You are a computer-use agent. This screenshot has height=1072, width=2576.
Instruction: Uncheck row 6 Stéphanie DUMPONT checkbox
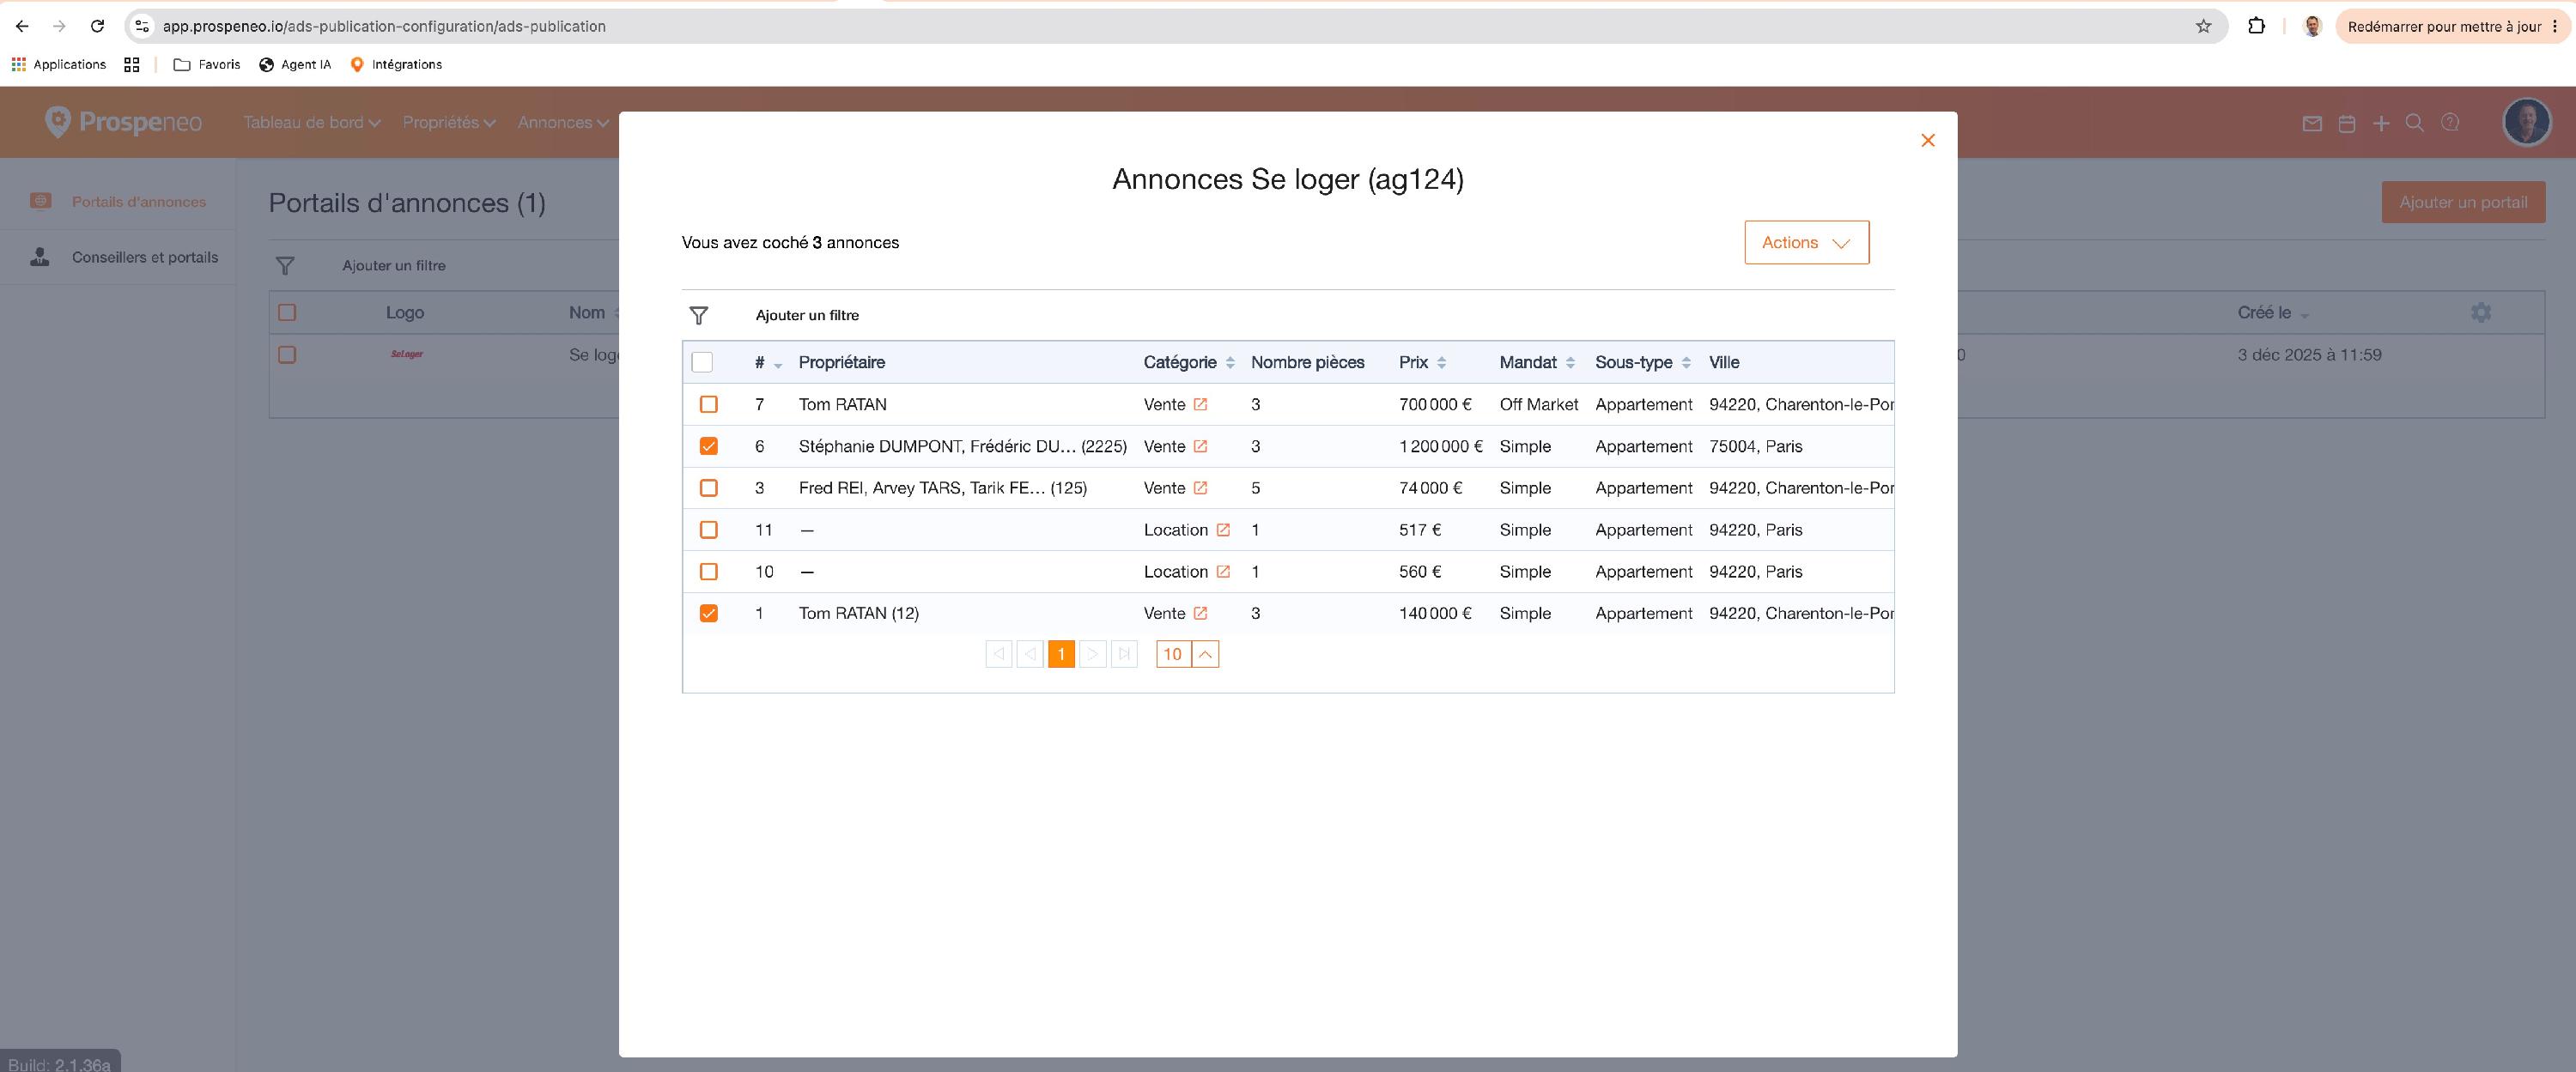point(708,446)
